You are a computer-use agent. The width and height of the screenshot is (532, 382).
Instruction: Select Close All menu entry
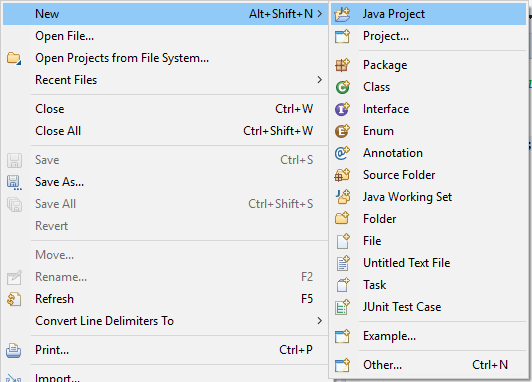[165, 131]
